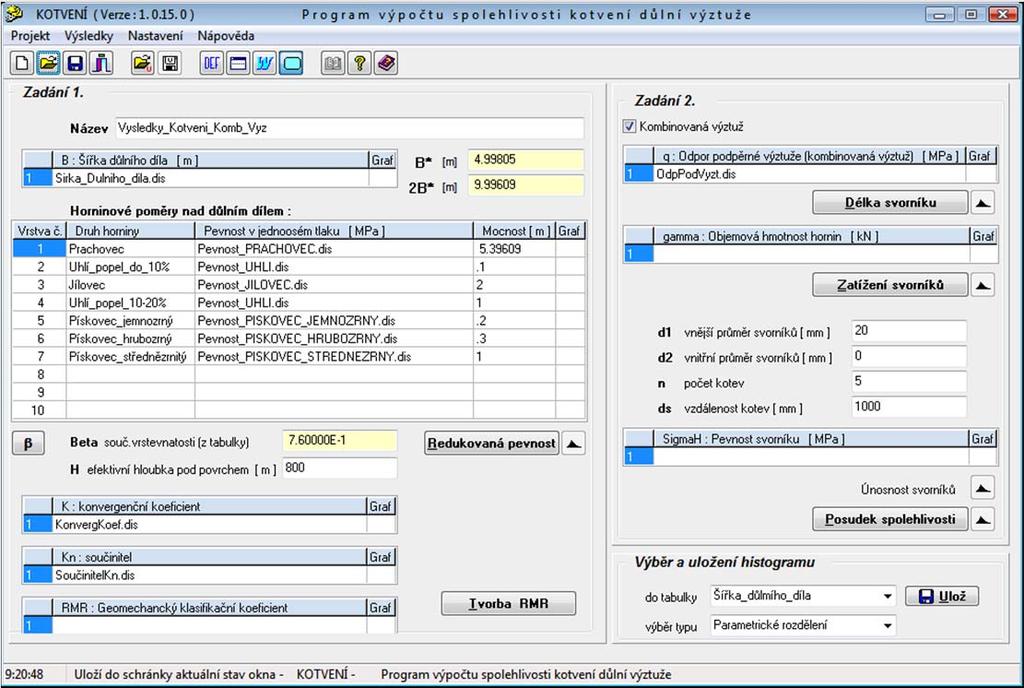Image resolution: width=1024 pixels, height=688 pixels.
Task: Open the 'do tabulky' dropdown
Action: (x=887, y=596)
